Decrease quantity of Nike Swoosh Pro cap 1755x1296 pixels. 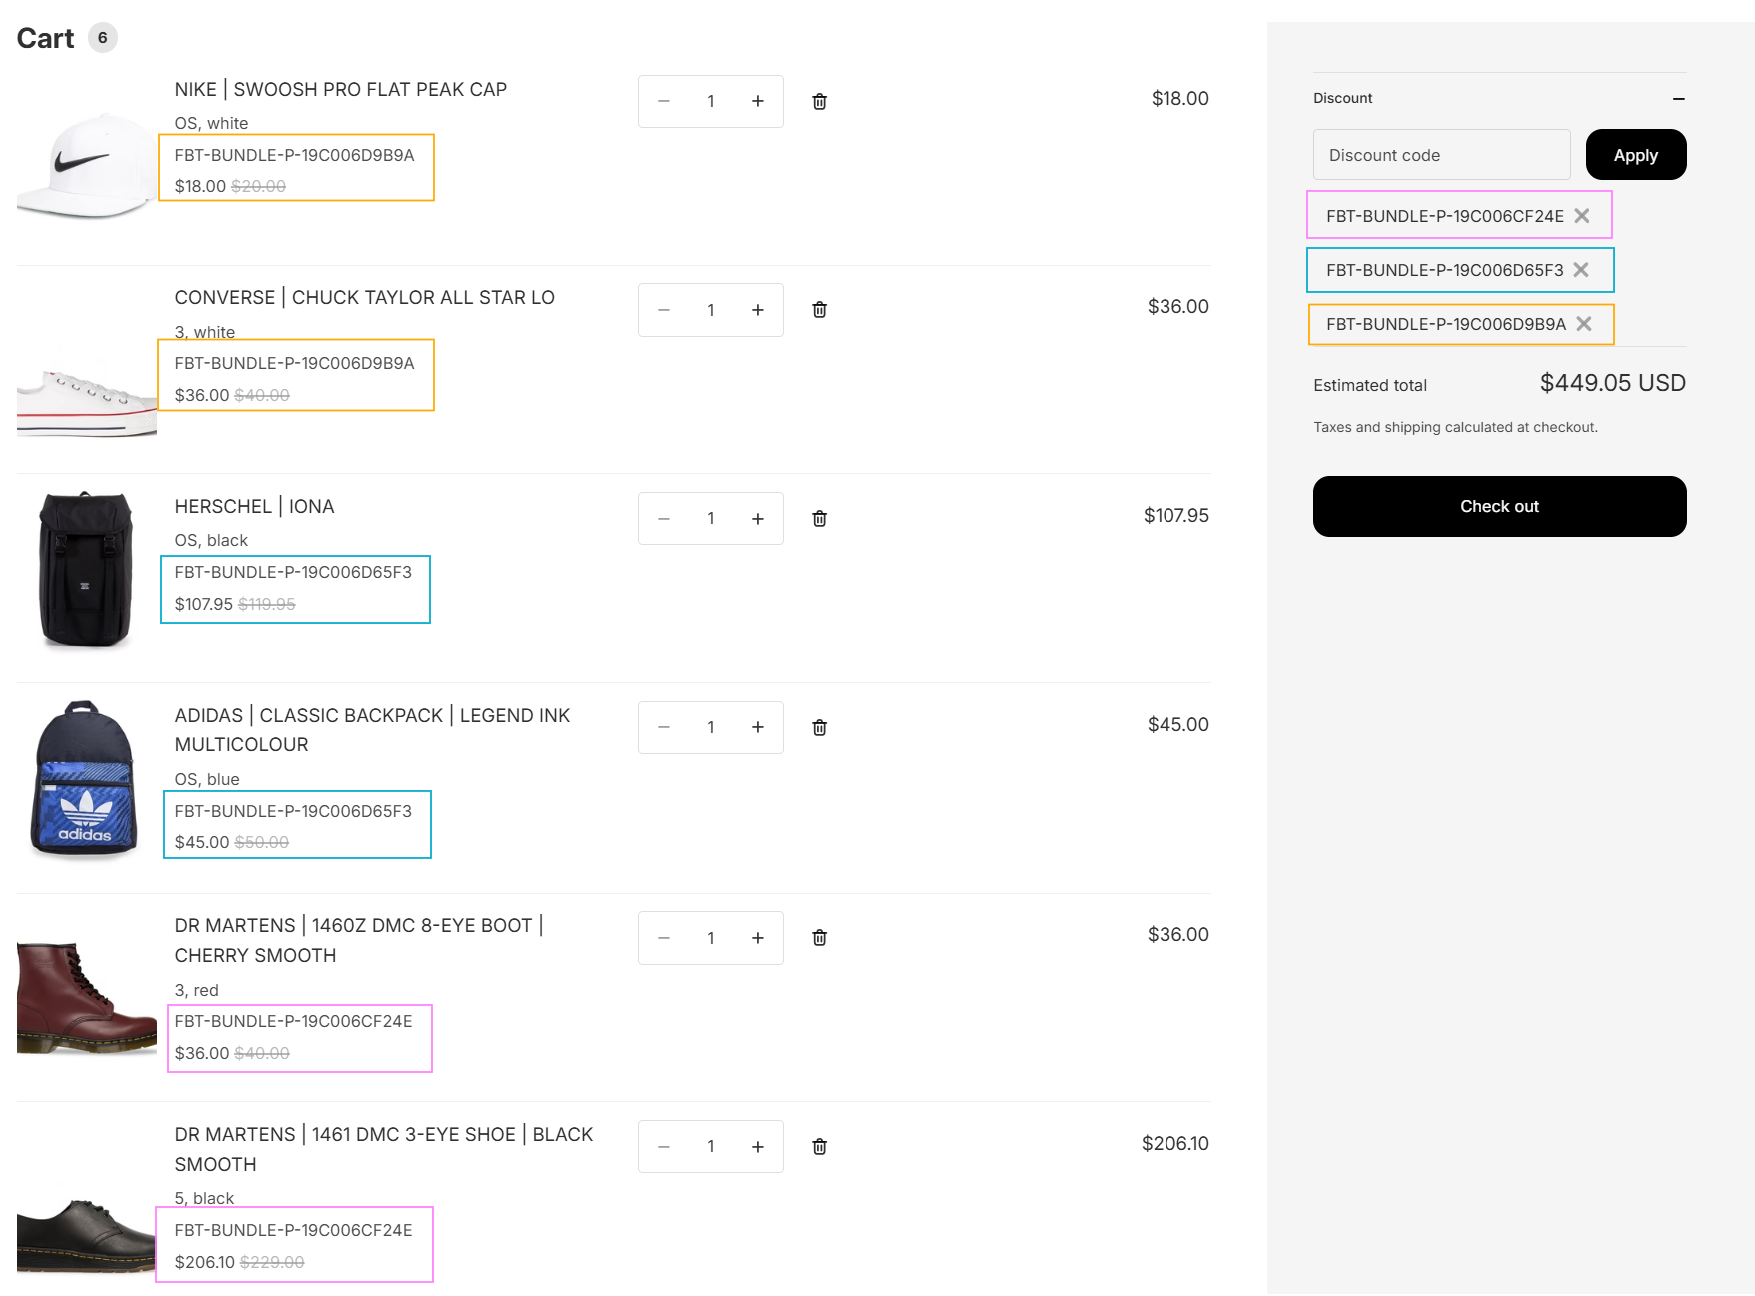[663, 101]
